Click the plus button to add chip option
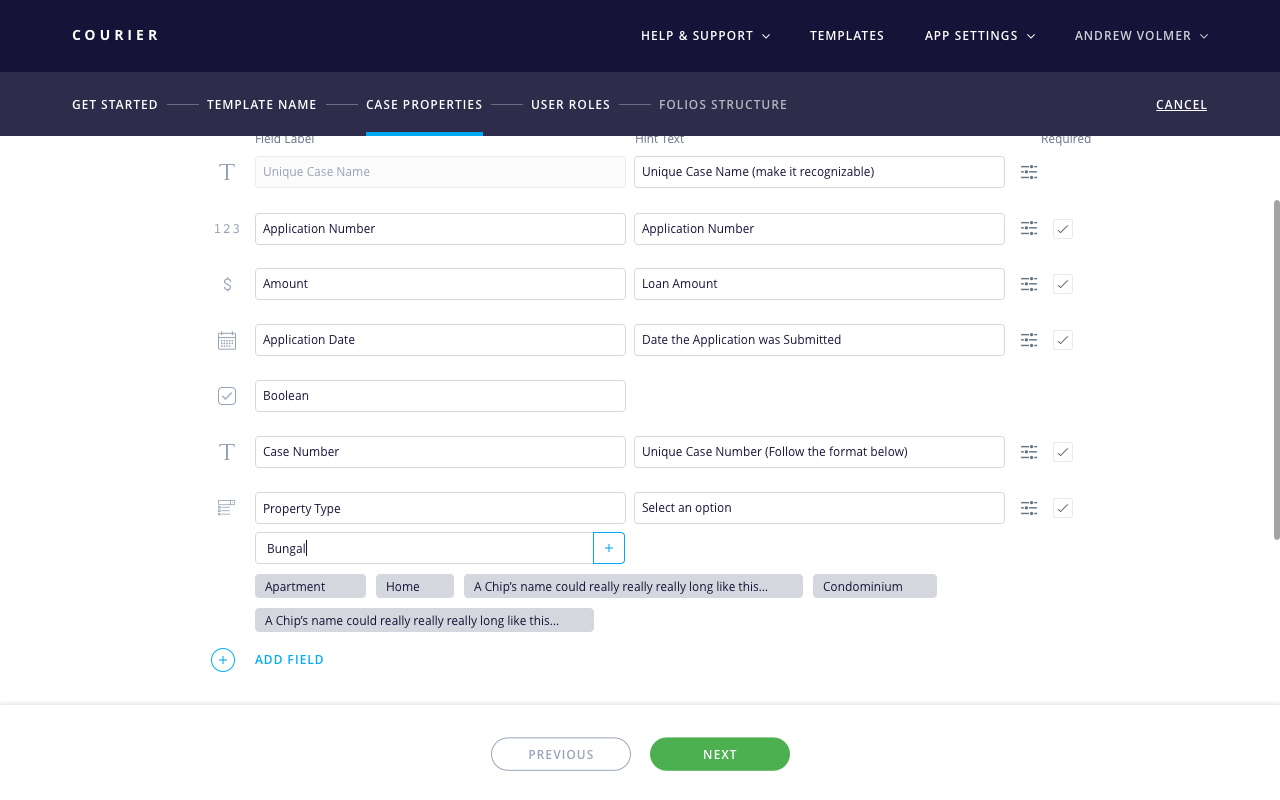1280x800 pixels. 609,548
